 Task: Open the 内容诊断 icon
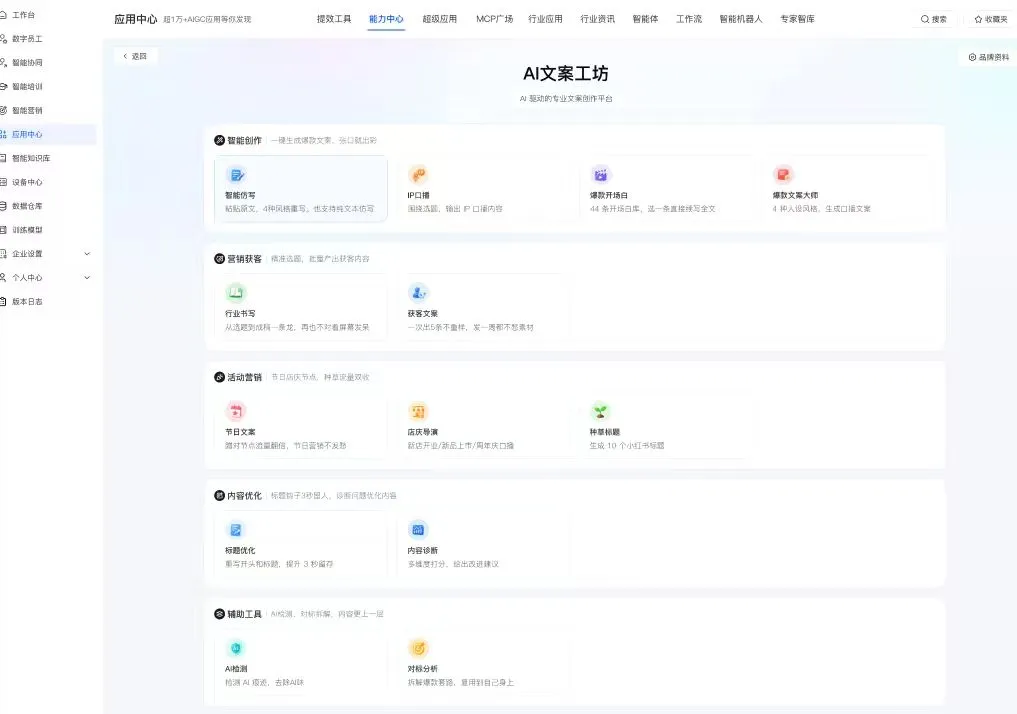coord(418,530)
